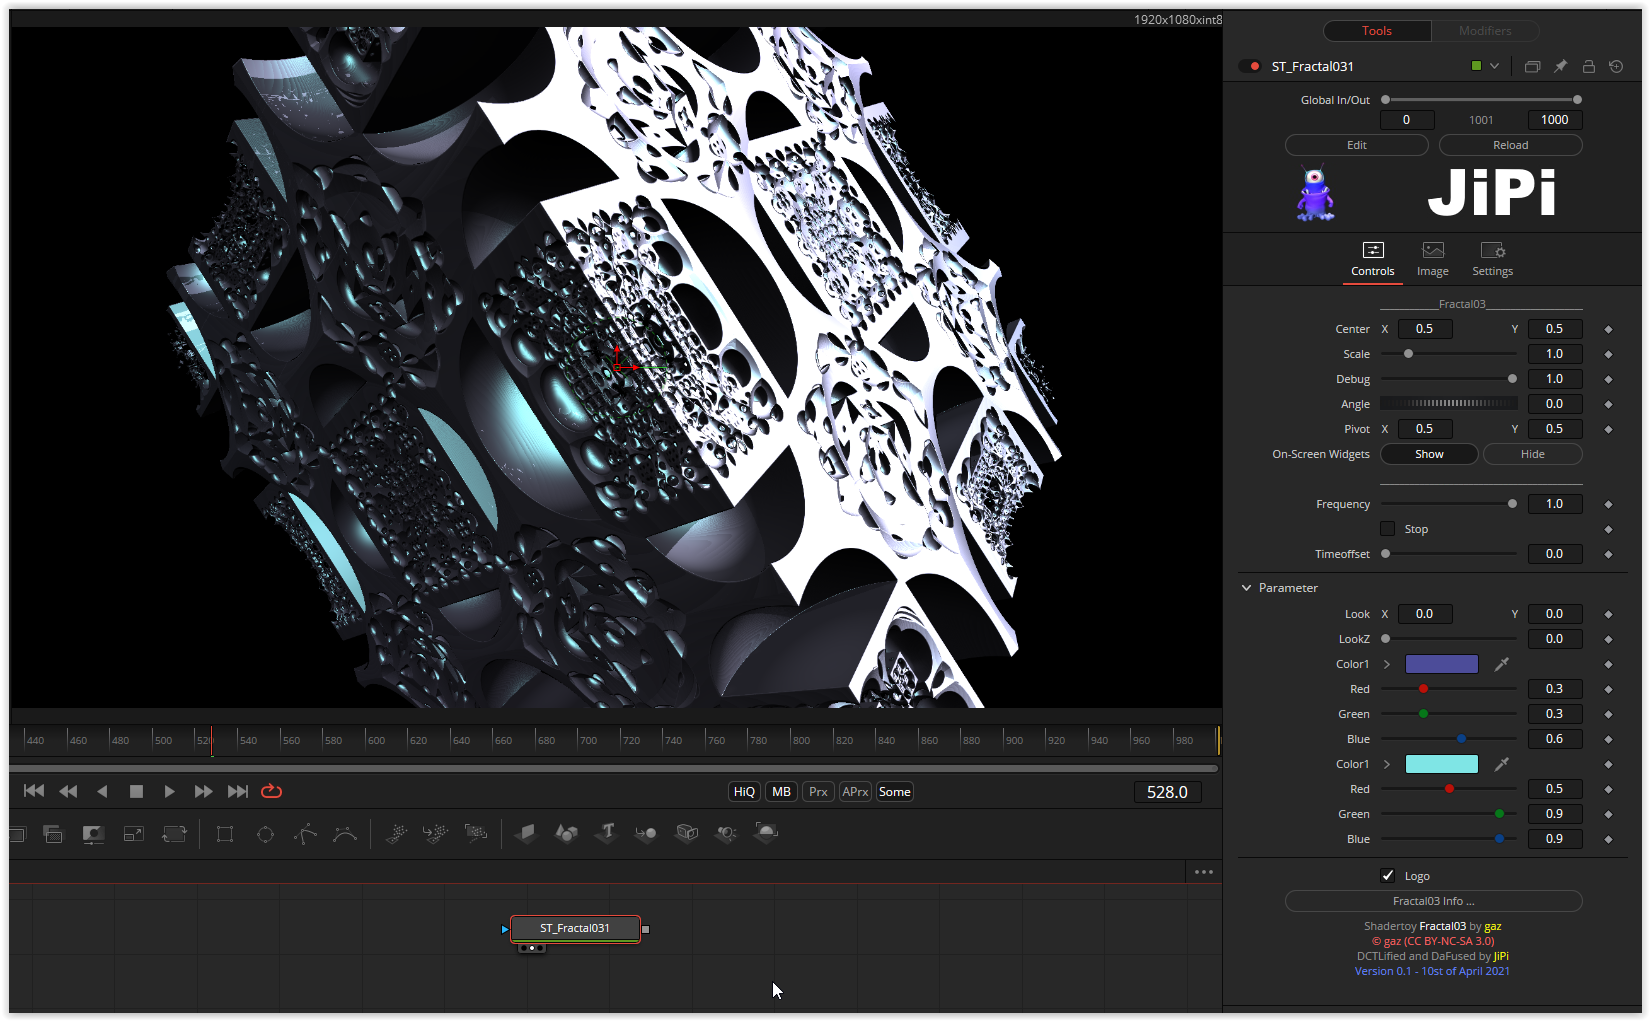Add a Renderer 3D tool
Image resolution: width=1650 pixels, height=1021 pixels.
click(x=766, y=833)
